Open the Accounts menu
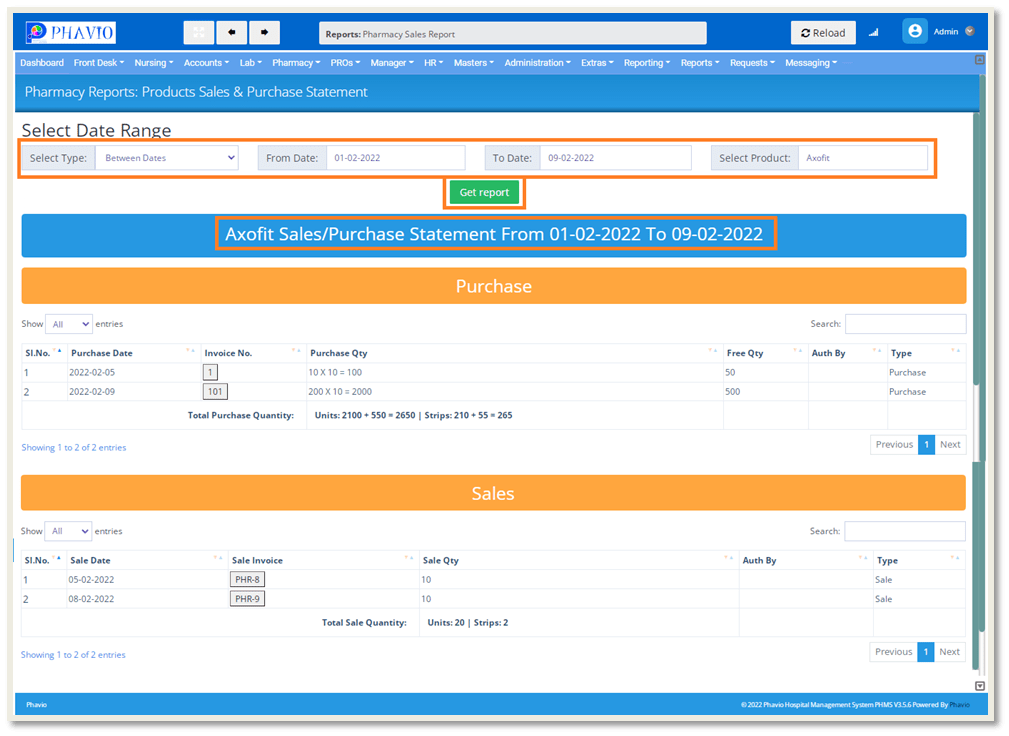Viewport: 1009px width, 736px height. point(207,62)
